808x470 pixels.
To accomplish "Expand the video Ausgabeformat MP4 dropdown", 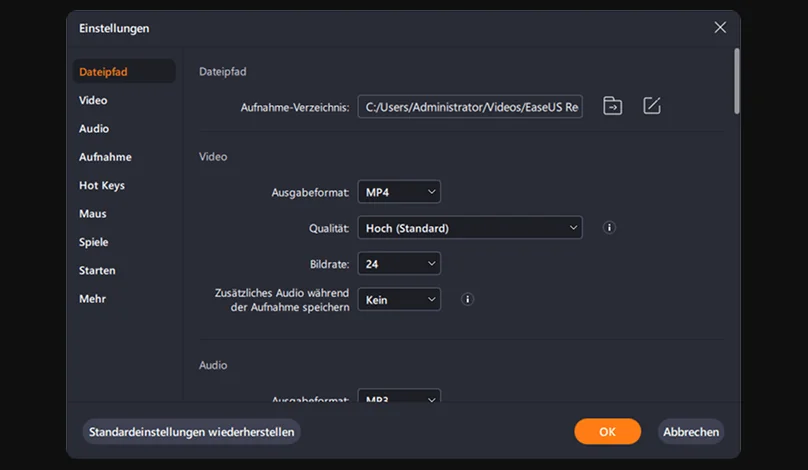I will (x=399, y=191).
